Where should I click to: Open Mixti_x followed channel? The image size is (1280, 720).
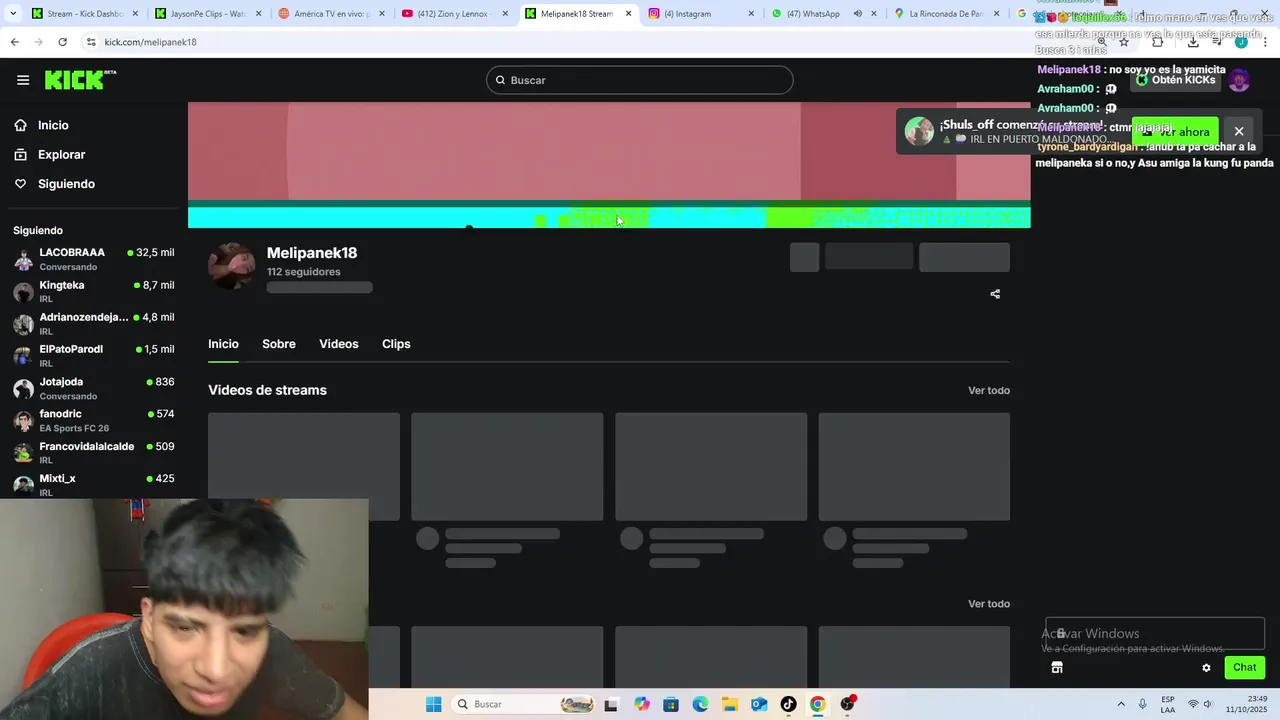pos(94,484)
